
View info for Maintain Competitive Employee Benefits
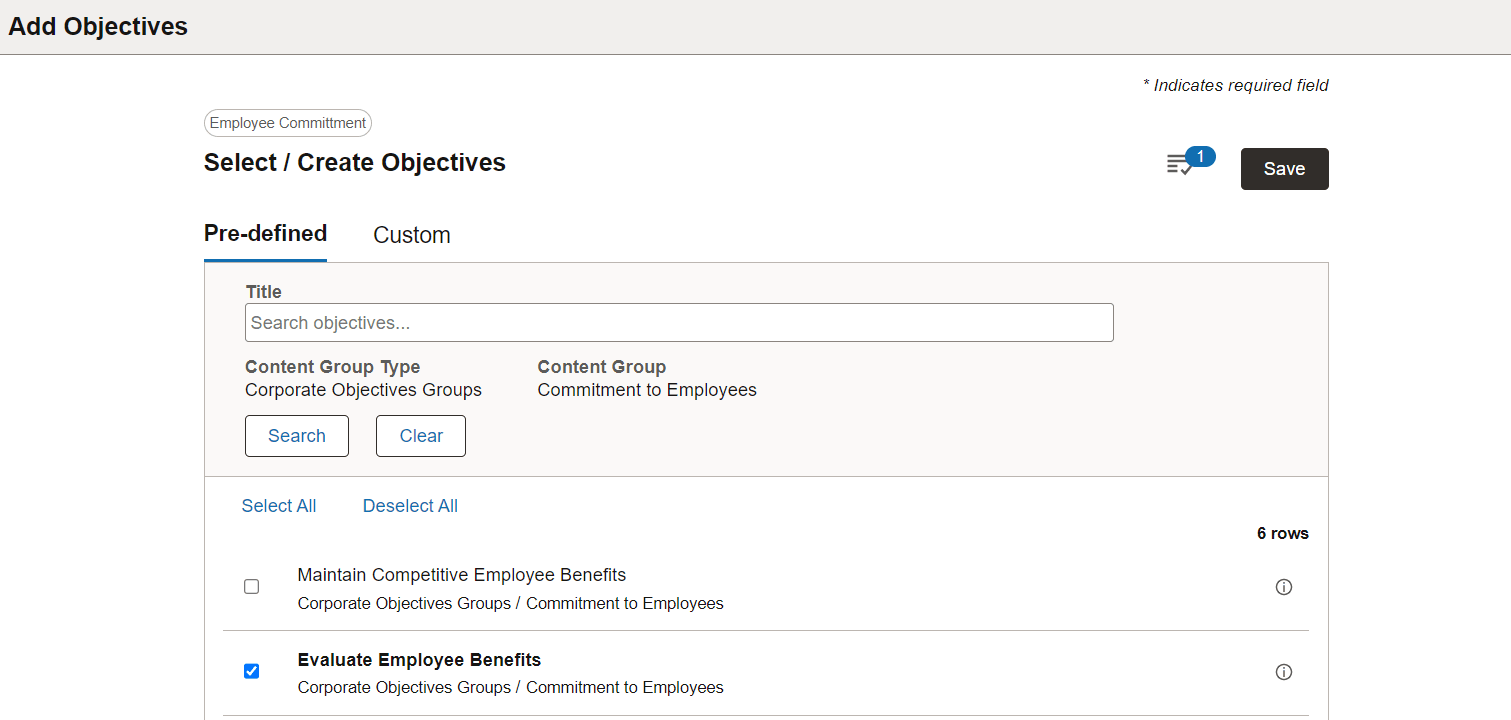coord(1284,587)
